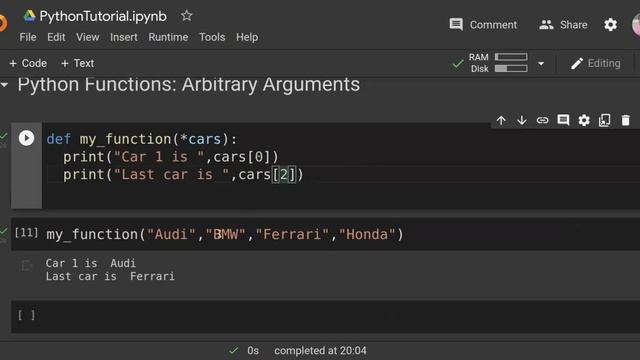Click the "Audi" string argument in call
This screenshot has height=360, width=640.
click(x=171, y=234)
